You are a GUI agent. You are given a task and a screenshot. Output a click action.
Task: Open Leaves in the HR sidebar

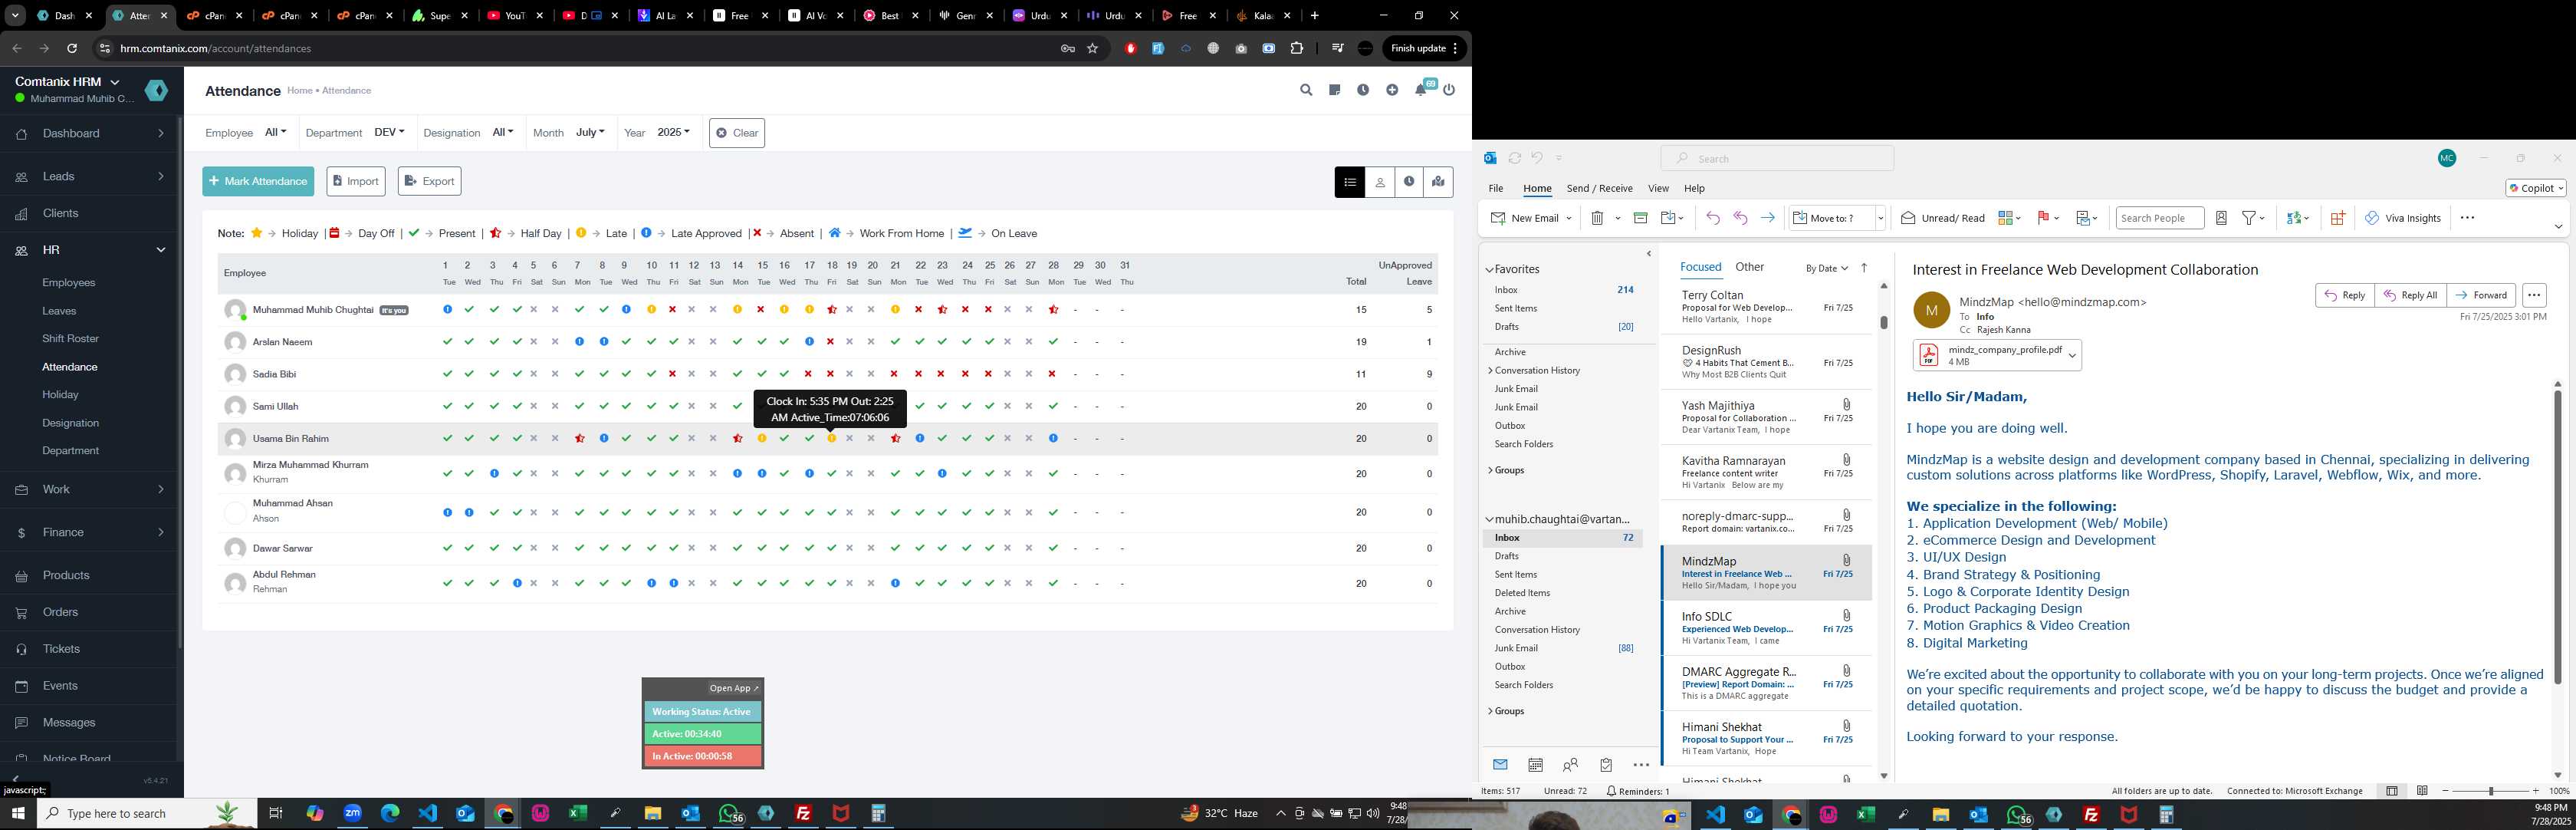(x=59, y=311)
